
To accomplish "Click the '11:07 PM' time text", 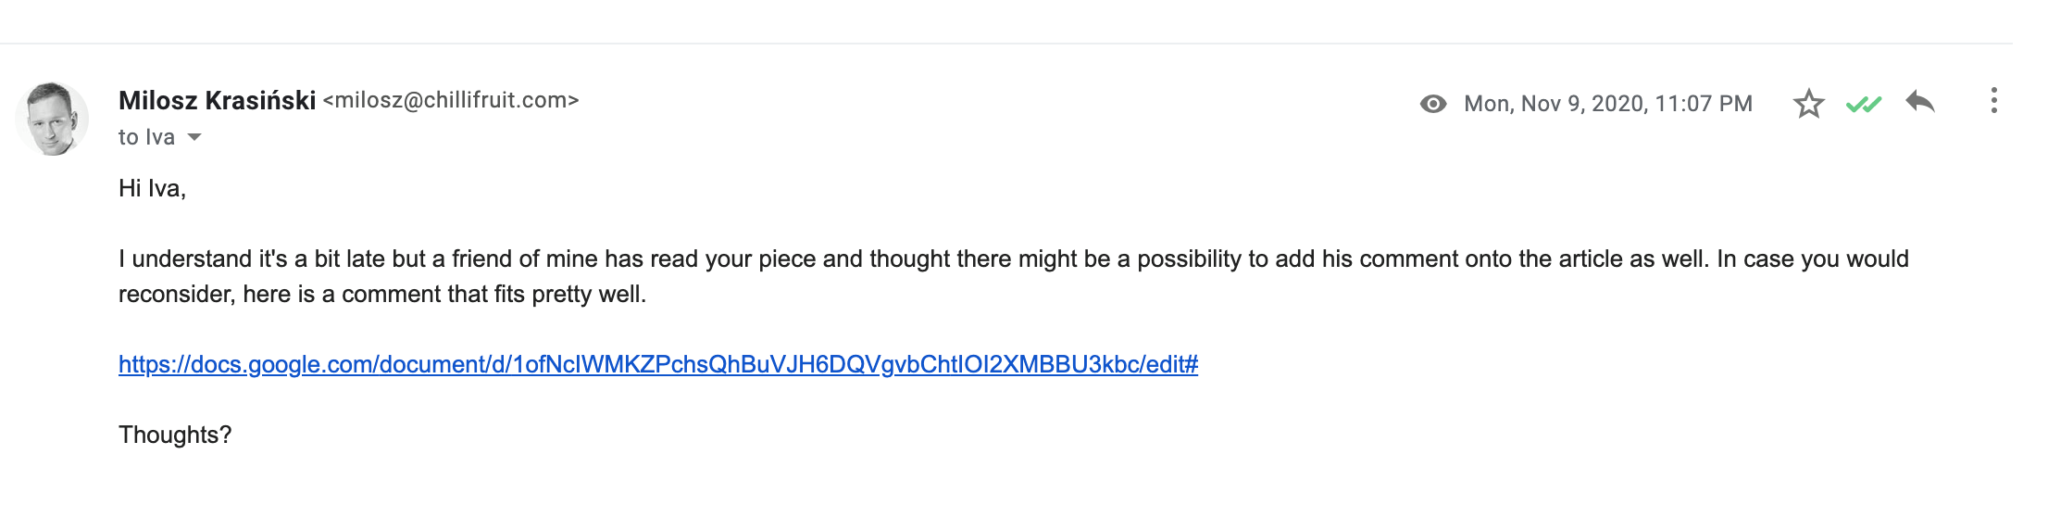I will click(1704, 104).
